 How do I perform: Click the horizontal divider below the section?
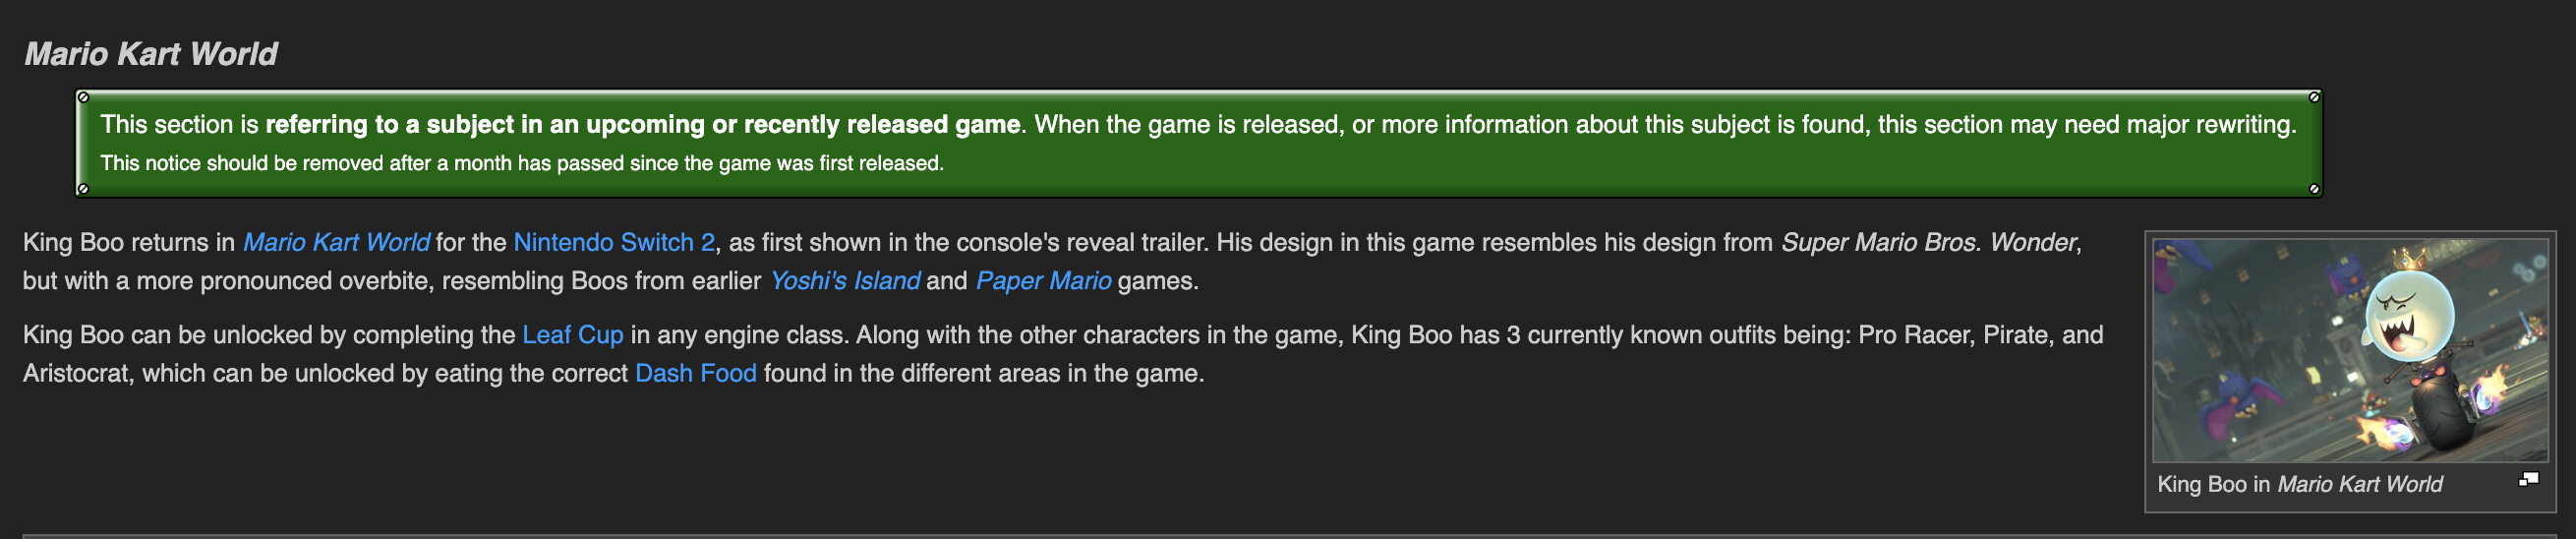pos(1288,536)
